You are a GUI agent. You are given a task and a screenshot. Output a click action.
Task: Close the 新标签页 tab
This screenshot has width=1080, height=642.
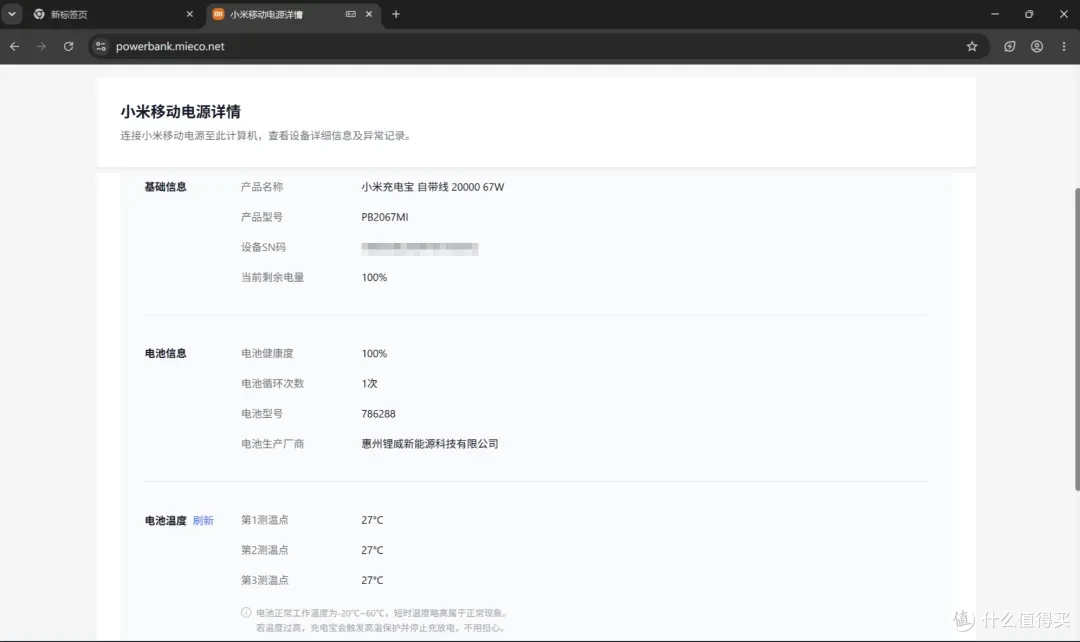pyautogui.click(x=189, y=14)
